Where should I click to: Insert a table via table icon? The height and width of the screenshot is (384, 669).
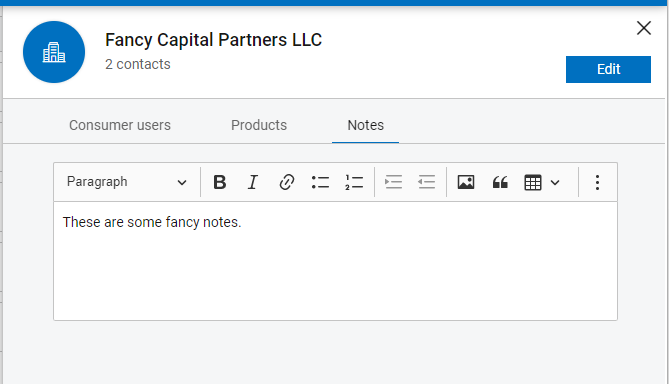tap(533, 183)
